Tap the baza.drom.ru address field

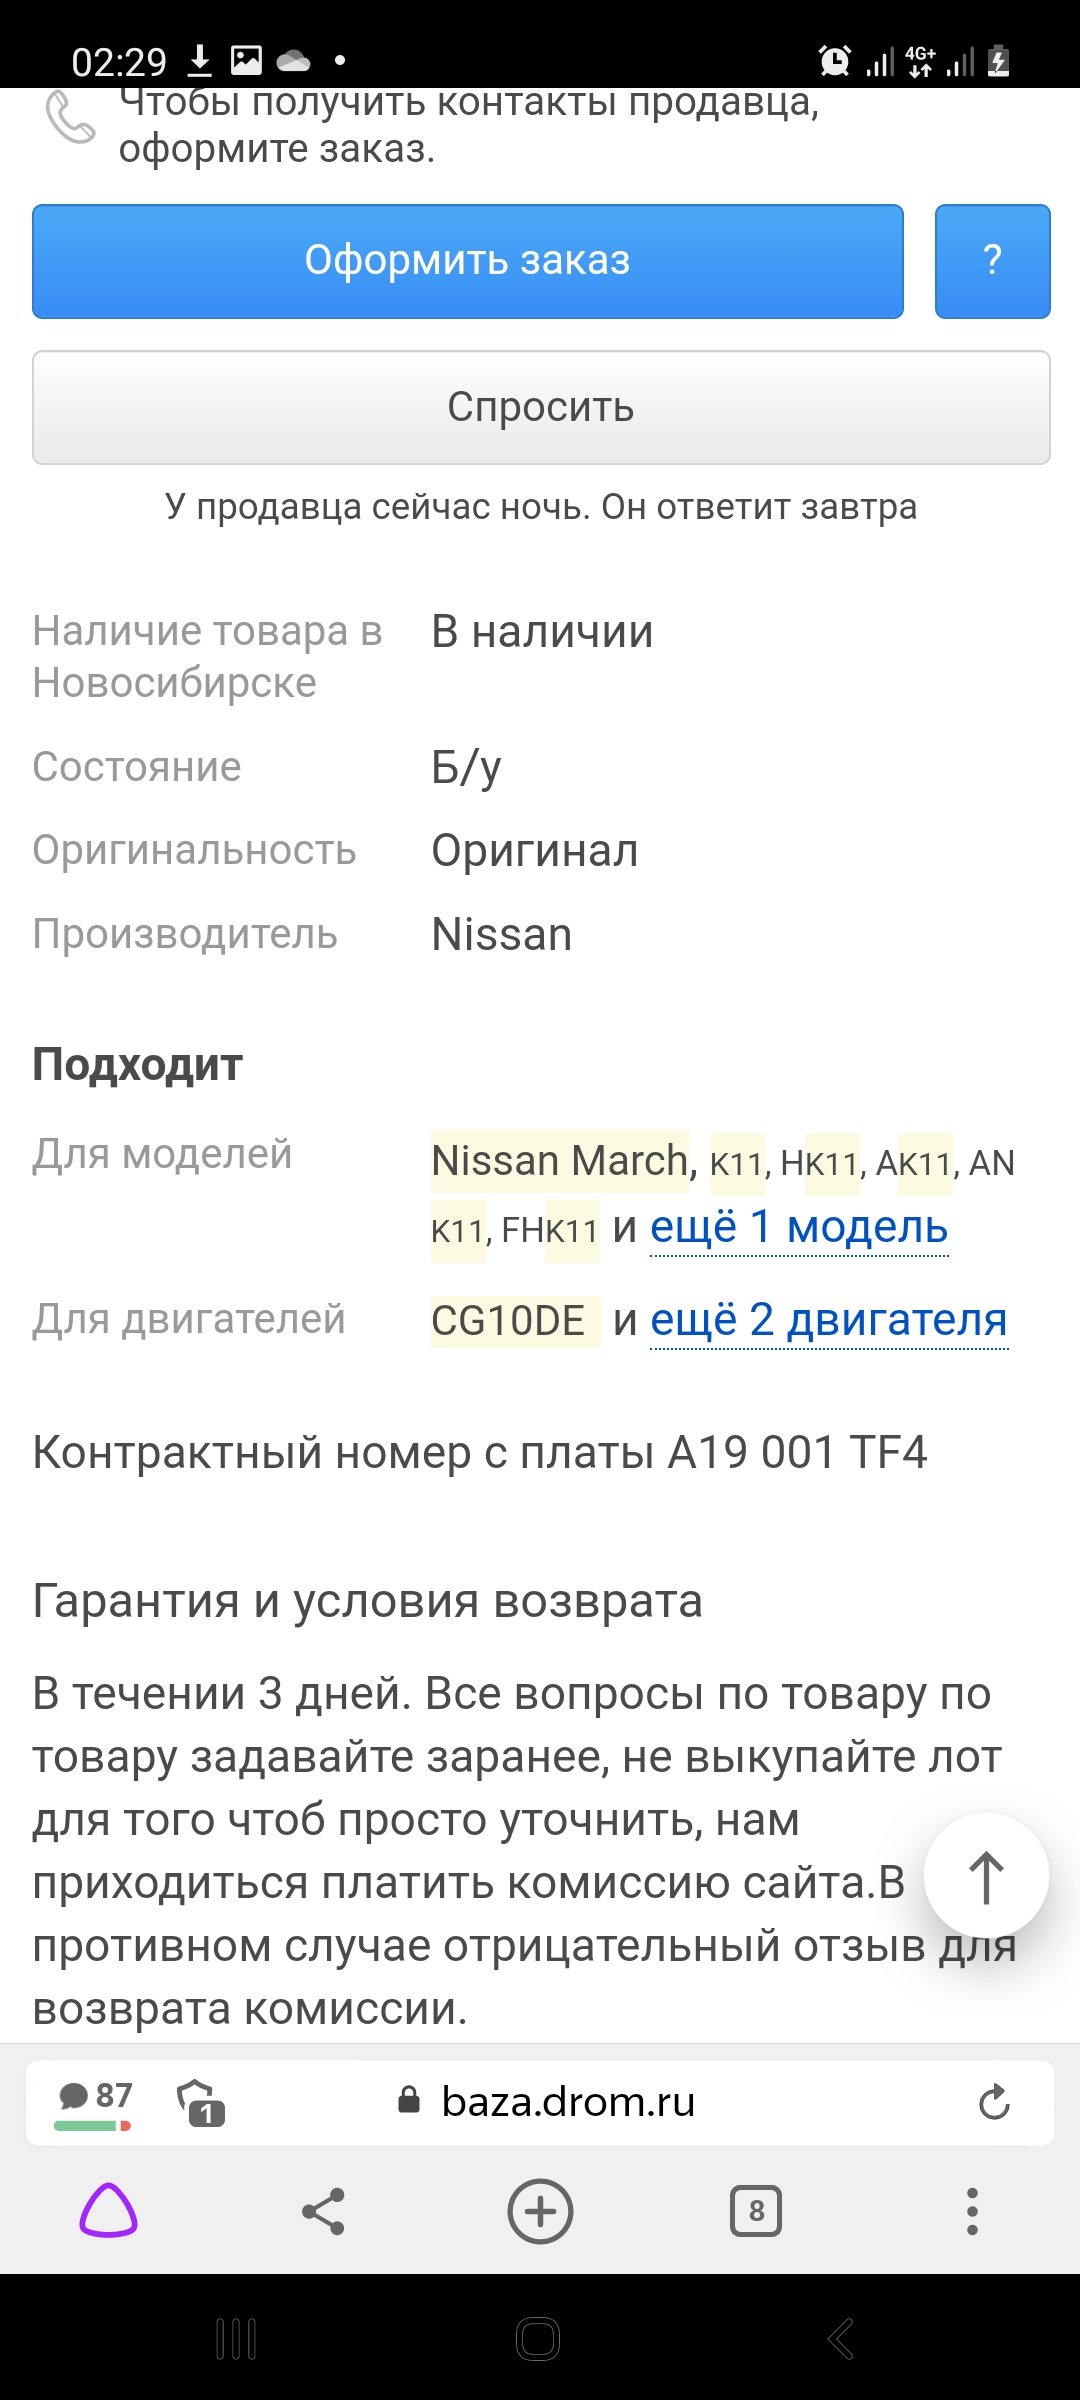568,2102
